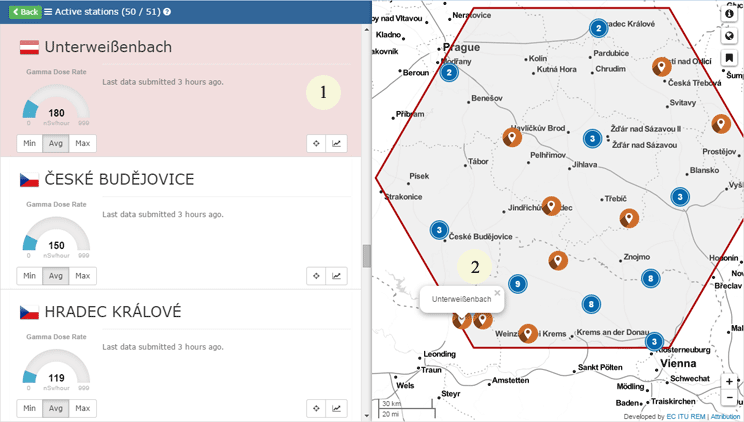Screen dimensions: 744x422
Task: Click the cluster marker 2 near Hradec Králové
Action: click(598, 28)
